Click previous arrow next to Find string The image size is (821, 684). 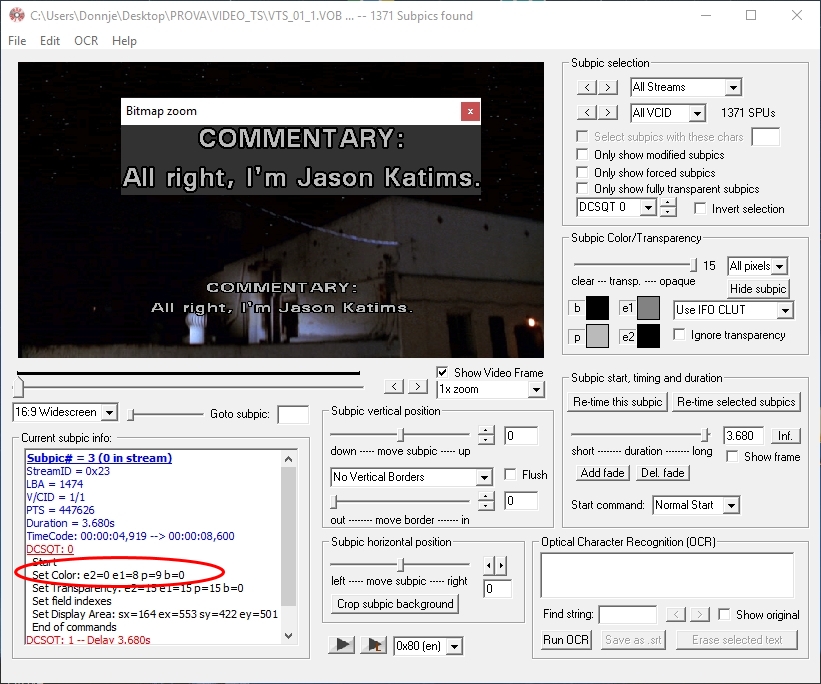pos(677,614)
